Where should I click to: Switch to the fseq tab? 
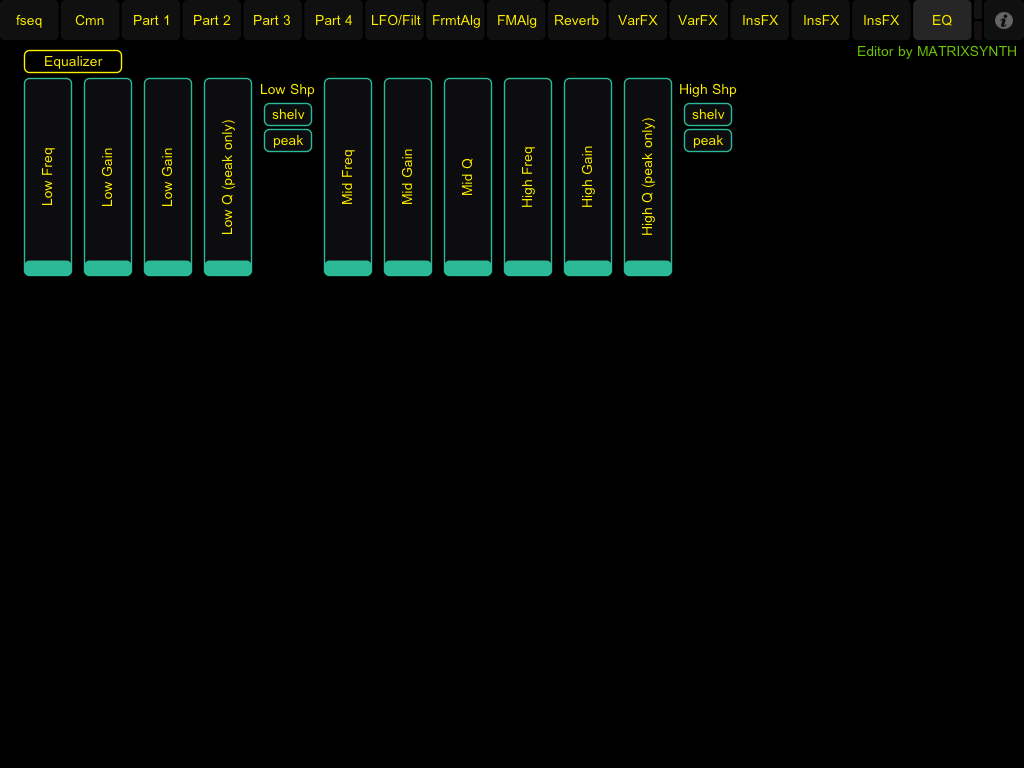tap(29, 20)
